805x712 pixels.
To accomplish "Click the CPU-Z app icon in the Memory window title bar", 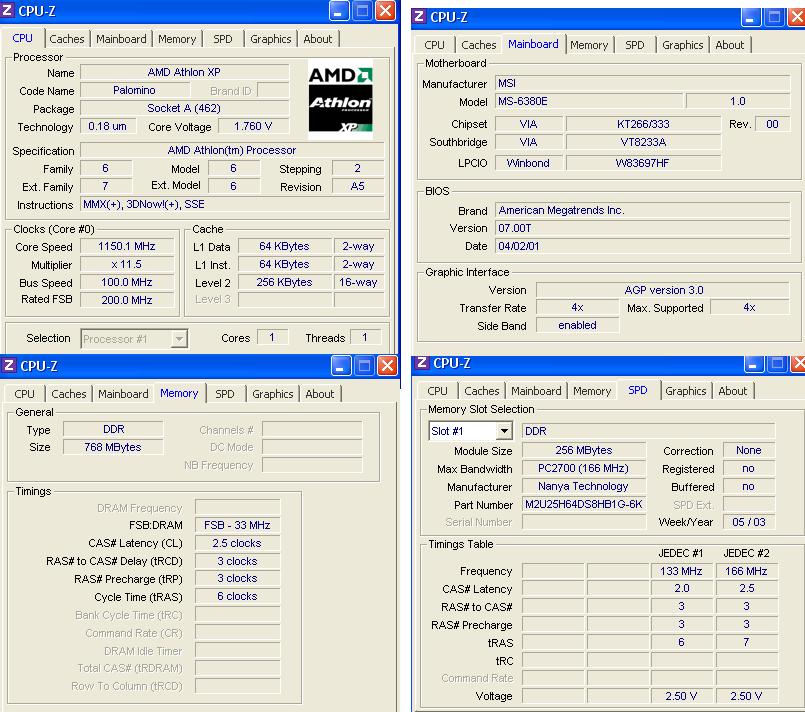I will pos(8,365).
